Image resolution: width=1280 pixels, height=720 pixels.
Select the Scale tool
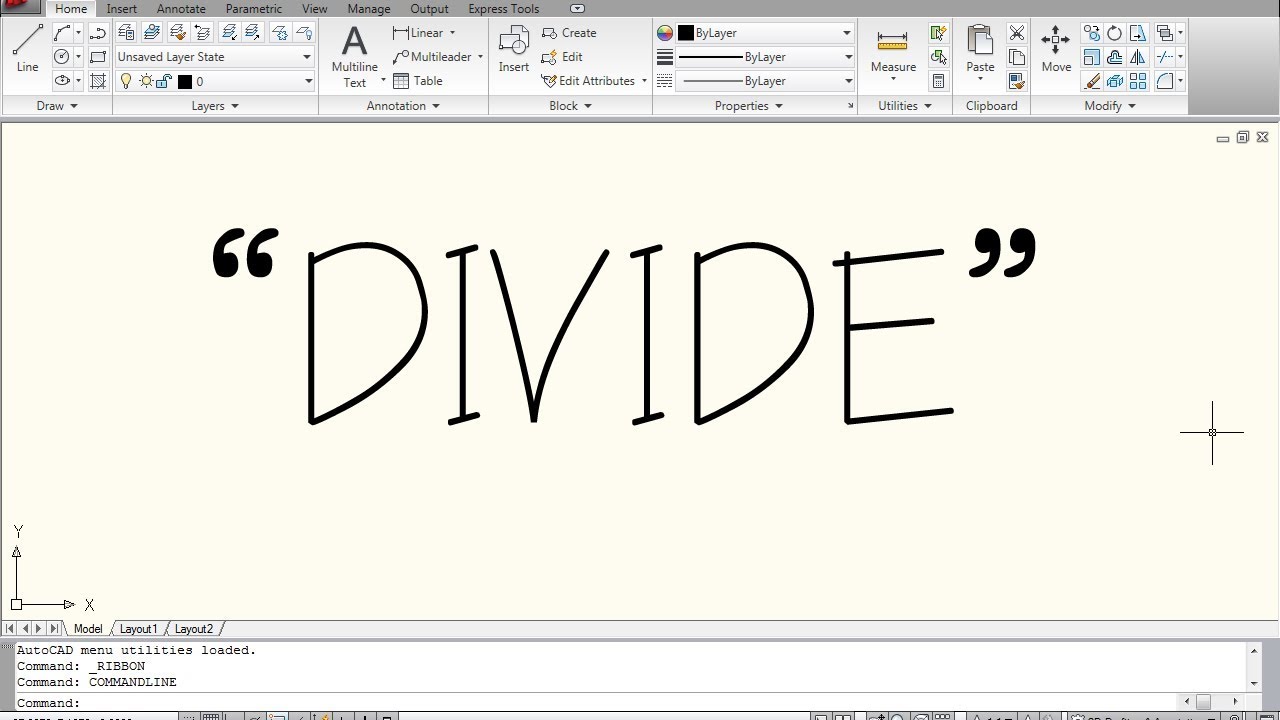click(1092, 57)
